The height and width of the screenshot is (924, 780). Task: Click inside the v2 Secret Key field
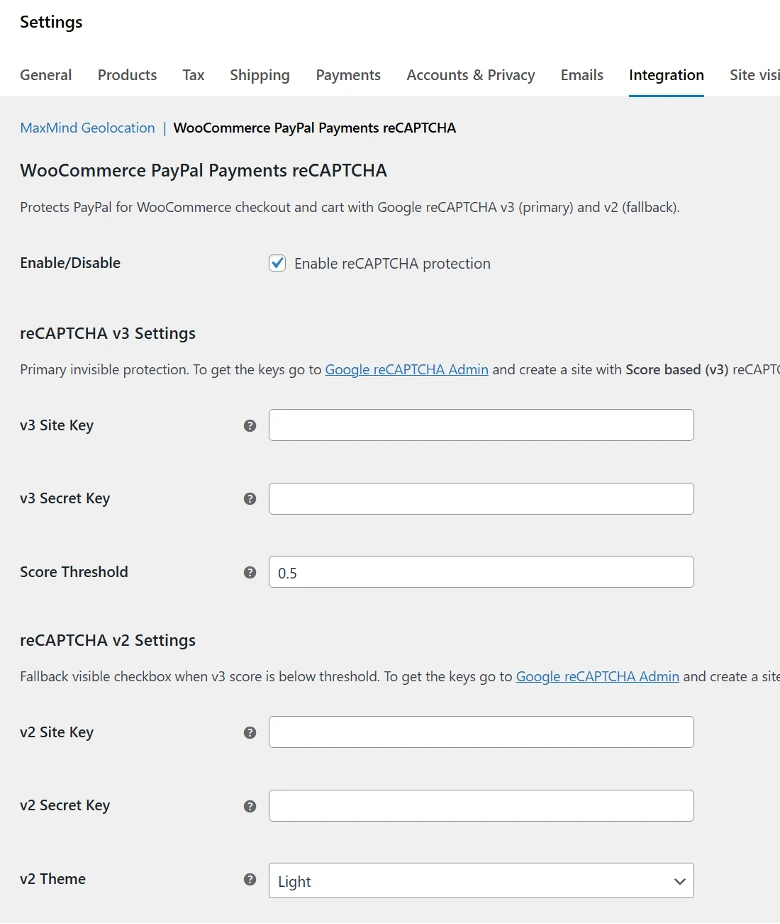tap(480, 805)
